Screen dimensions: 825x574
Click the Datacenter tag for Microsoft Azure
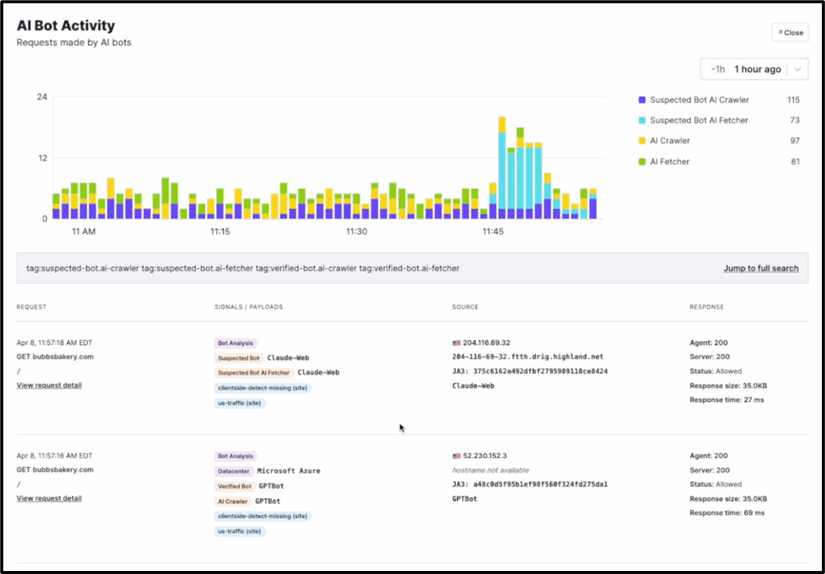[233, 471]
